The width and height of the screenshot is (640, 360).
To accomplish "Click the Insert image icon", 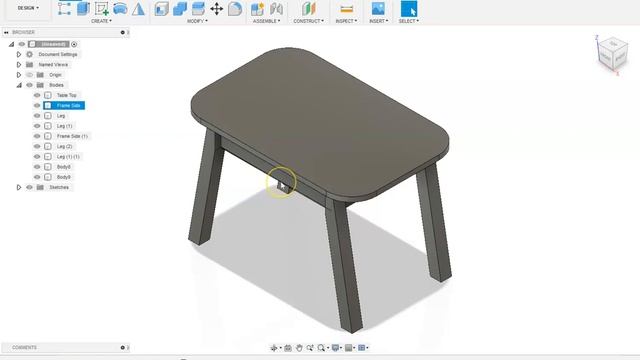I will (x=378, y=9).
